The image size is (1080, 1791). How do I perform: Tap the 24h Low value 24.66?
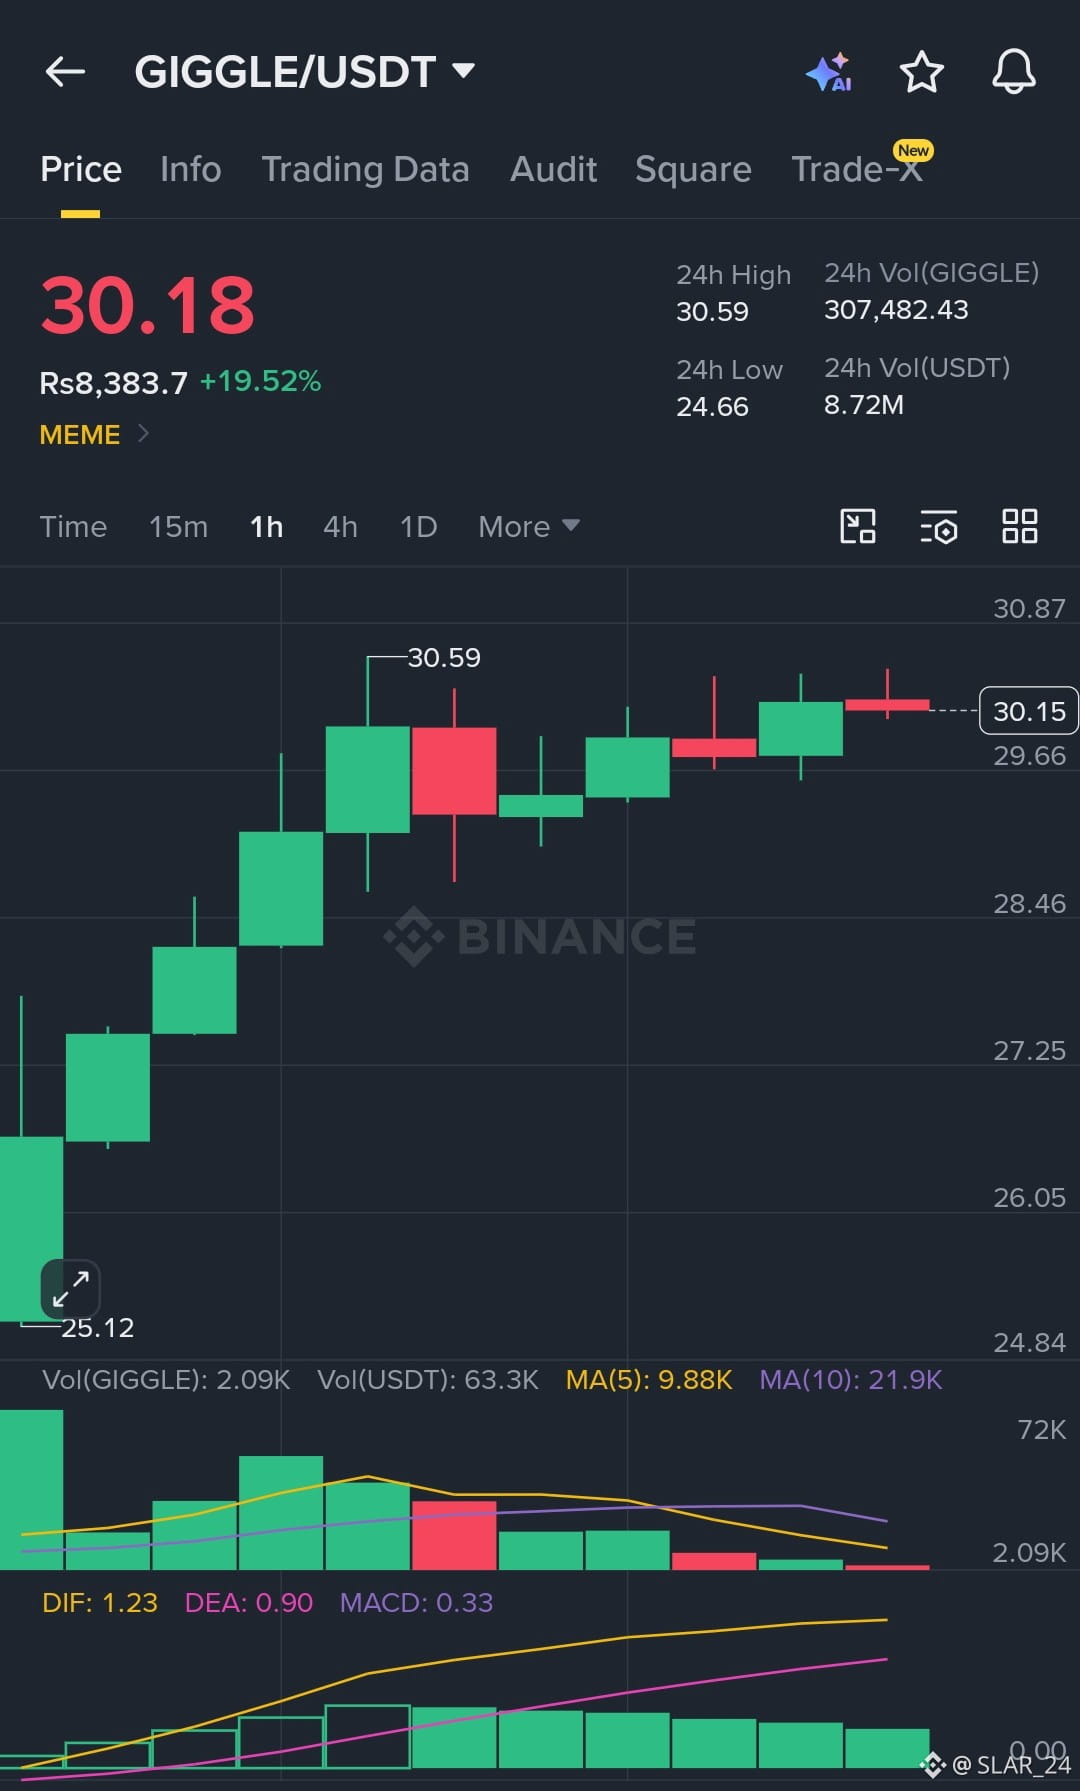tap(712, 407)
